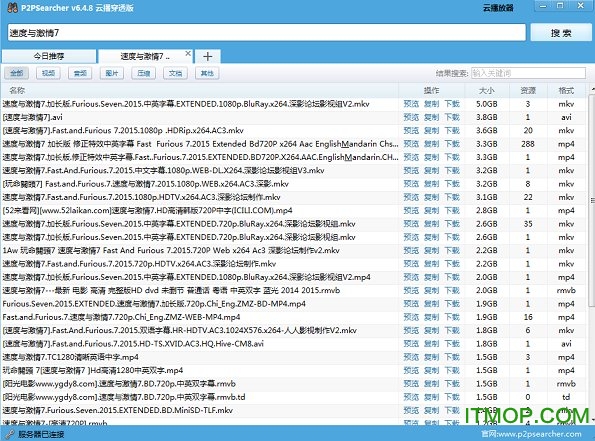Viewport: 595px width, 441px height.
Task: Click 预览 for the 3.6GB HDRip row
Action: point(411,130)
